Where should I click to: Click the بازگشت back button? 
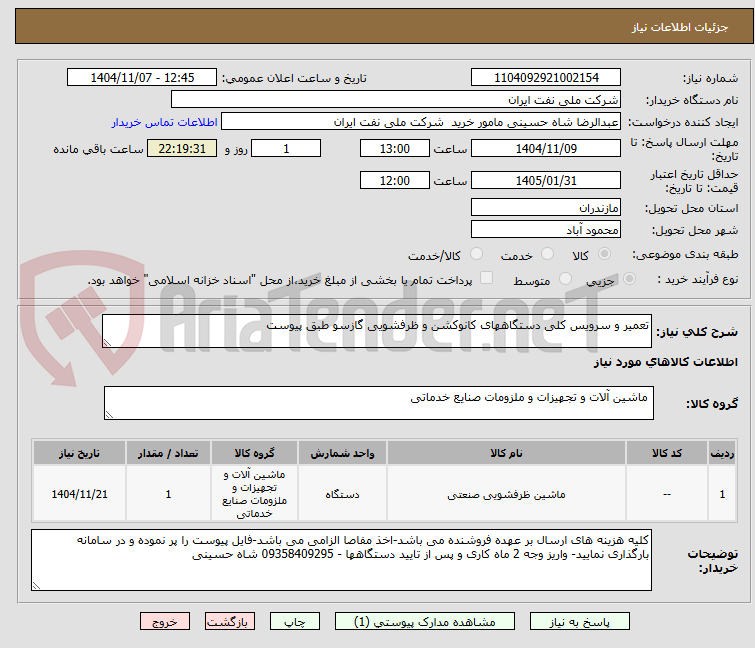(230, 622)
